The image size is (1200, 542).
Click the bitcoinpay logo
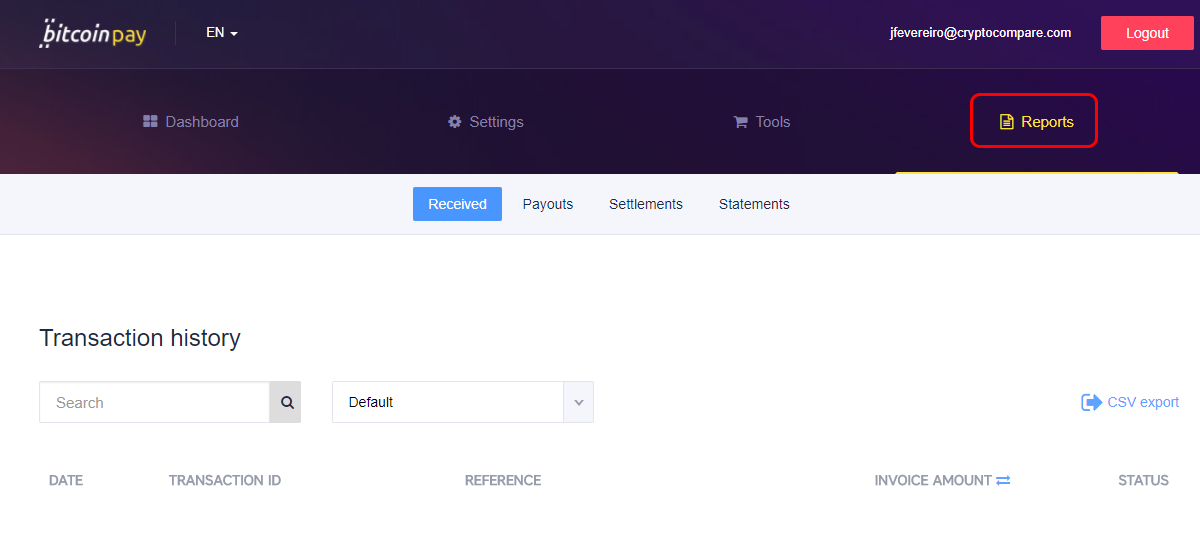click(x=93, y=33)
